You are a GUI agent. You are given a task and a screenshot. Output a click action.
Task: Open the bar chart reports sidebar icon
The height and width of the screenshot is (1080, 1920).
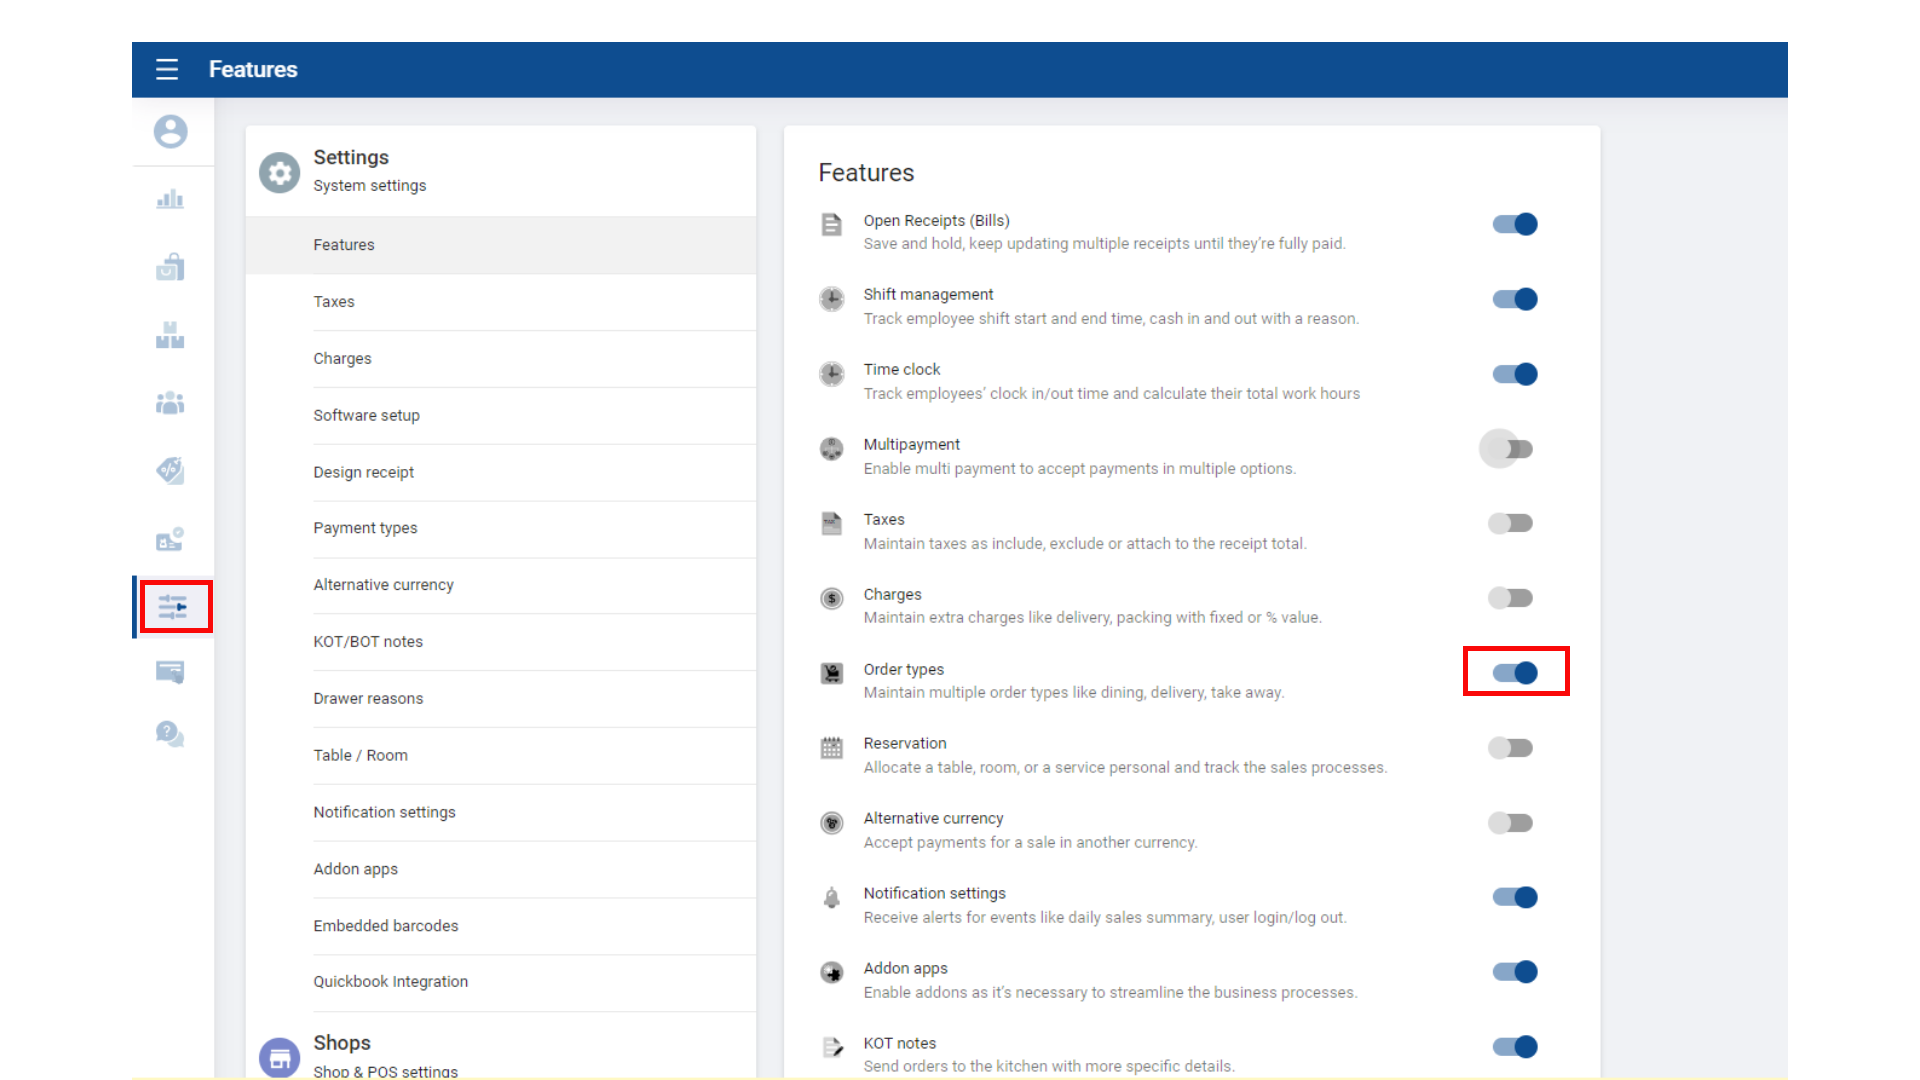[170, 199]
